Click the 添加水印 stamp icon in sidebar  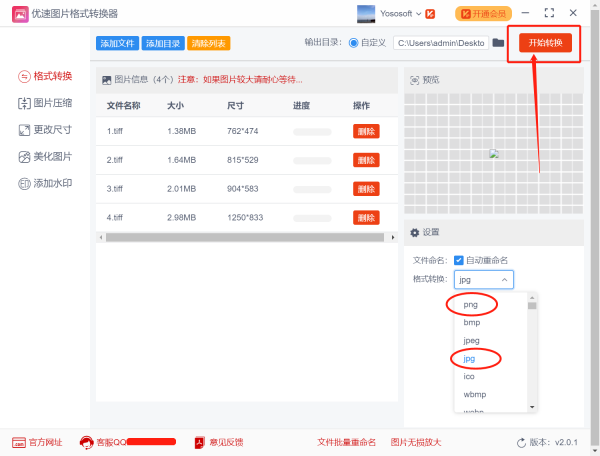pos(24,184)
